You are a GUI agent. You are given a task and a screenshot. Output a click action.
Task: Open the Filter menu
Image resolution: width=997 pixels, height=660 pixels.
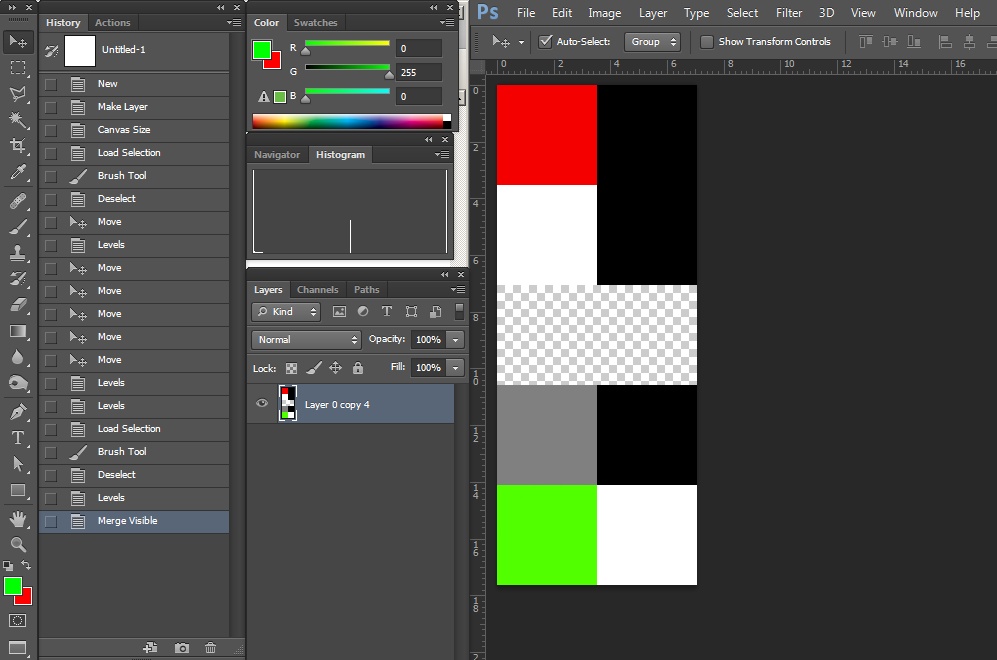[789, 13]
